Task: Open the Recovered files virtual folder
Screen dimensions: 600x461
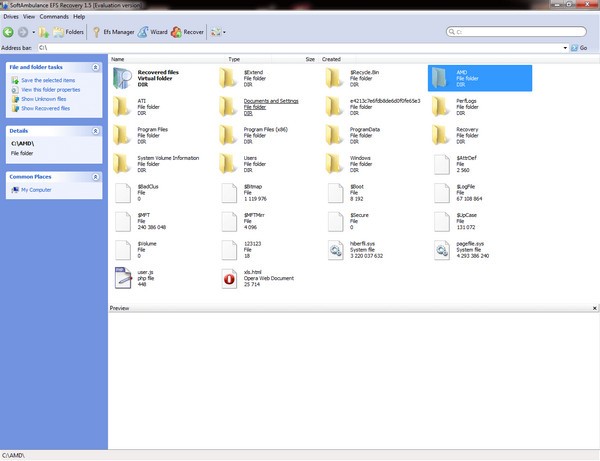Action: click(x=123, y=78)
